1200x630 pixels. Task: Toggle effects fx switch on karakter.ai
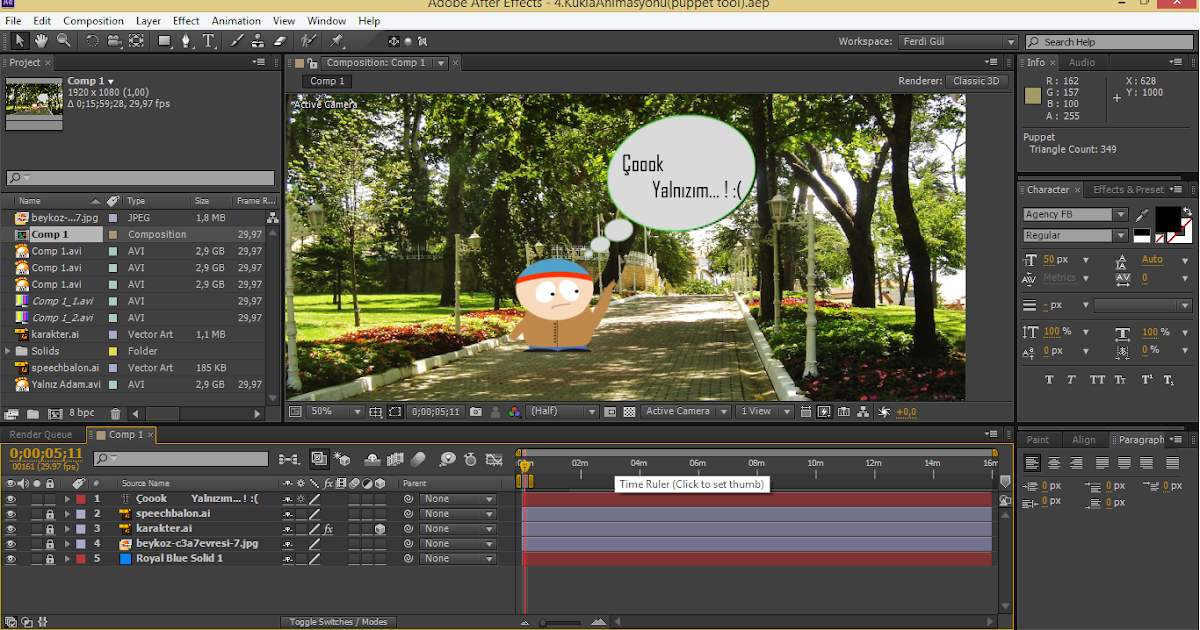click(327, 528)
